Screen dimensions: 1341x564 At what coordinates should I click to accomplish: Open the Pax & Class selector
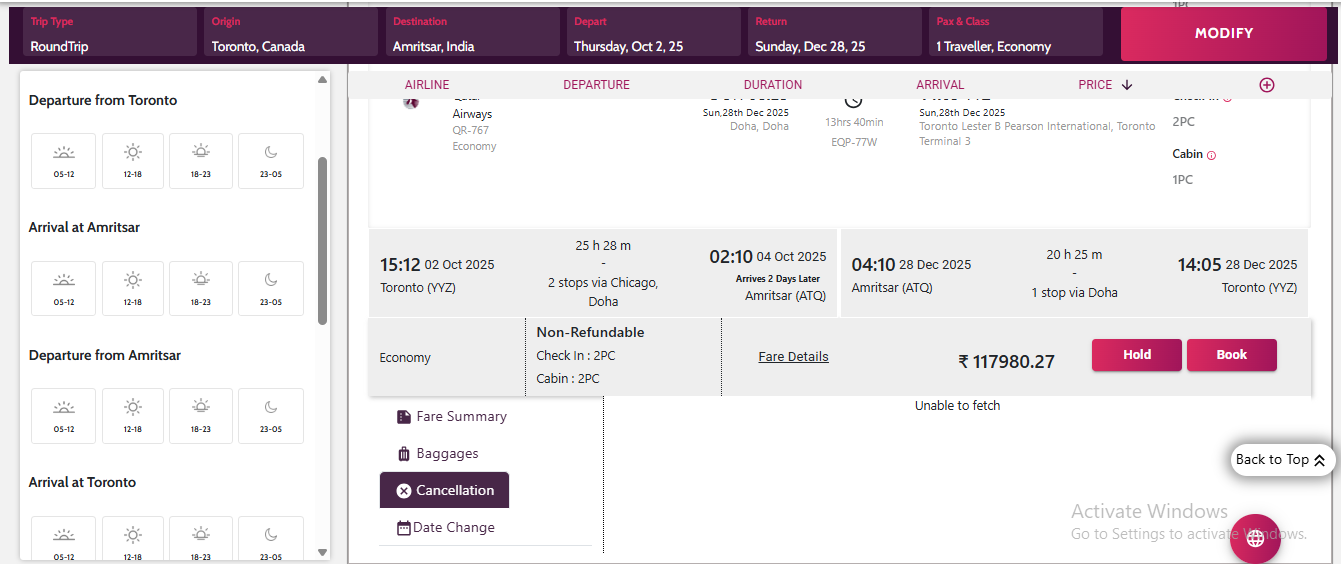(1016, 34)
